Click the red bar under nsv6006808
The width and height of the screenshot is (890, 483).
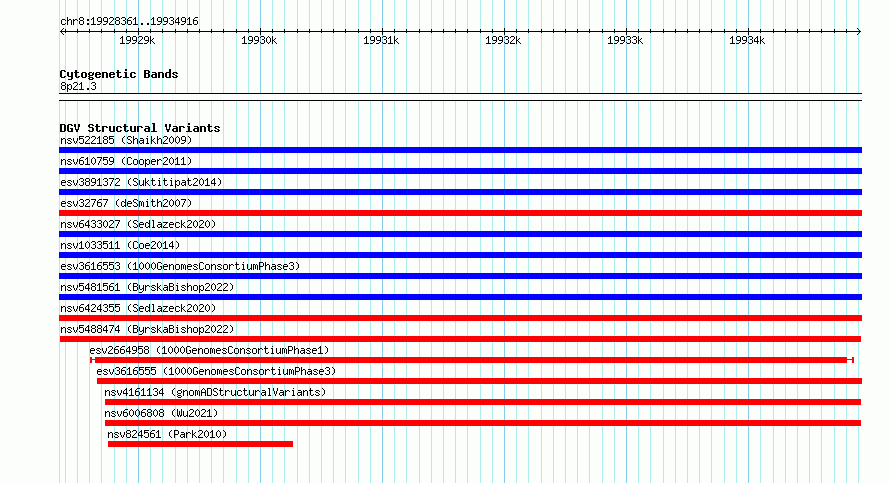point(483,423)
